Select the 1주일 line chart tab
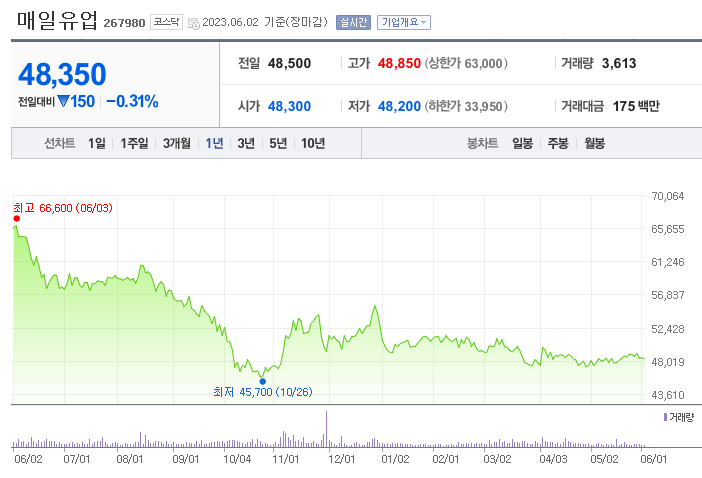 (134, 143)
